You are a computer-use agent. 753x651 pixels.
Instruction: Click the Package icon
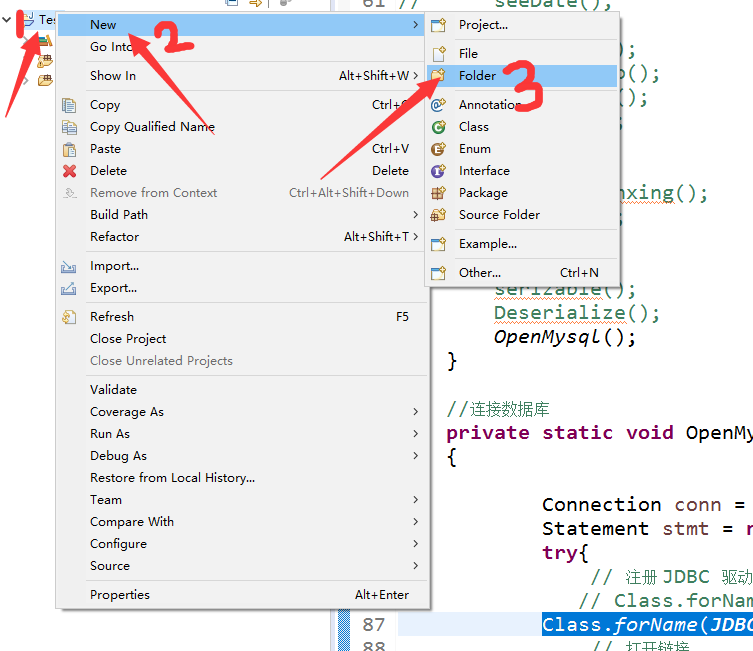(x=438, y=193)
